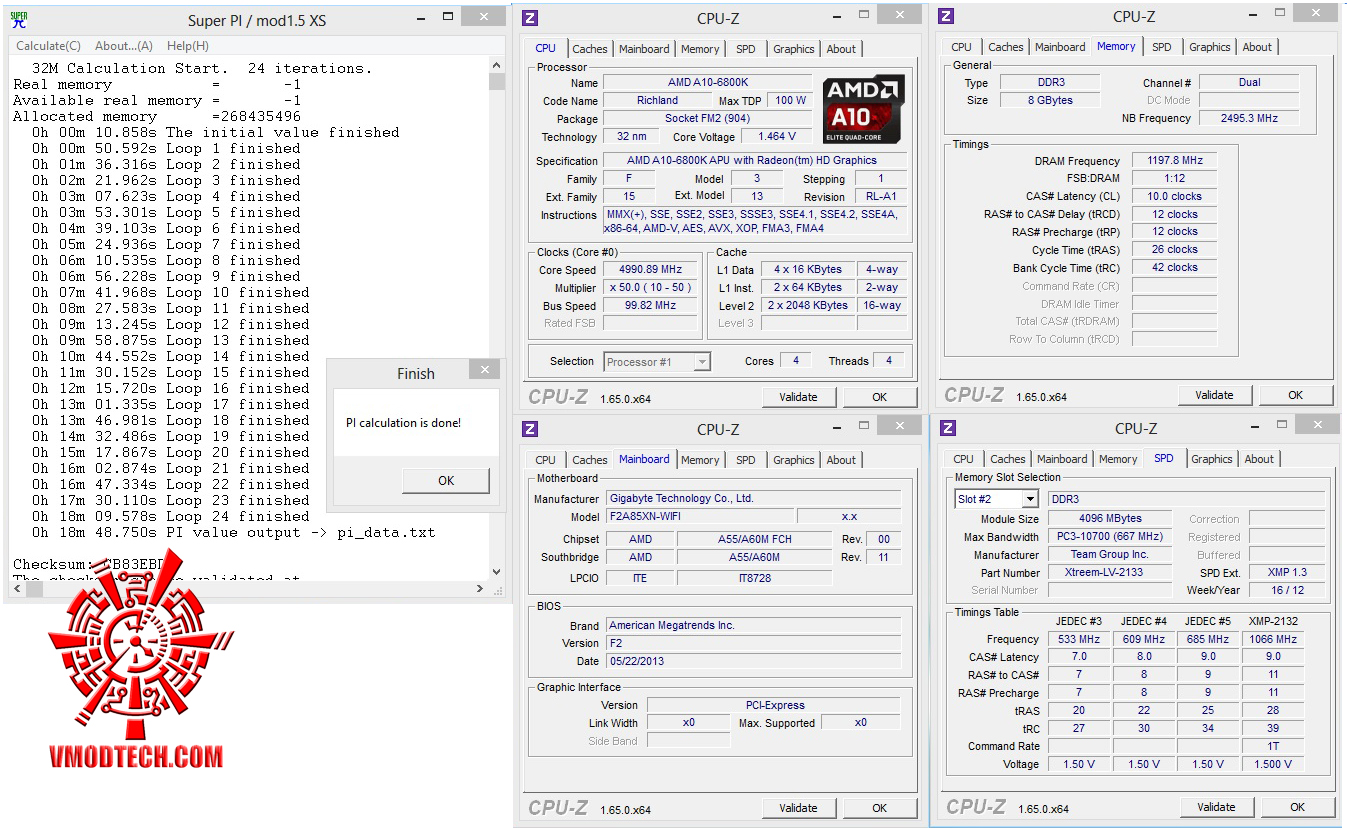The image size is (1347, 828).
Task: Click the Bus Speed value "99.82 MHz"
Action: click(x=651, y=306)
